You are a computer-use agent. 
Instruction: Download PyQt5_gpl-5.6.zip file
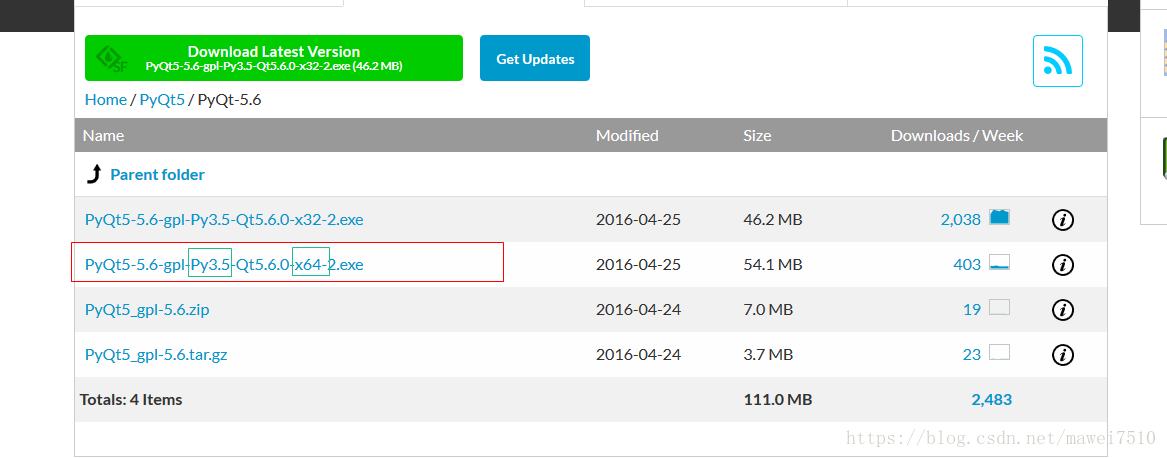(x=147, y=310)
